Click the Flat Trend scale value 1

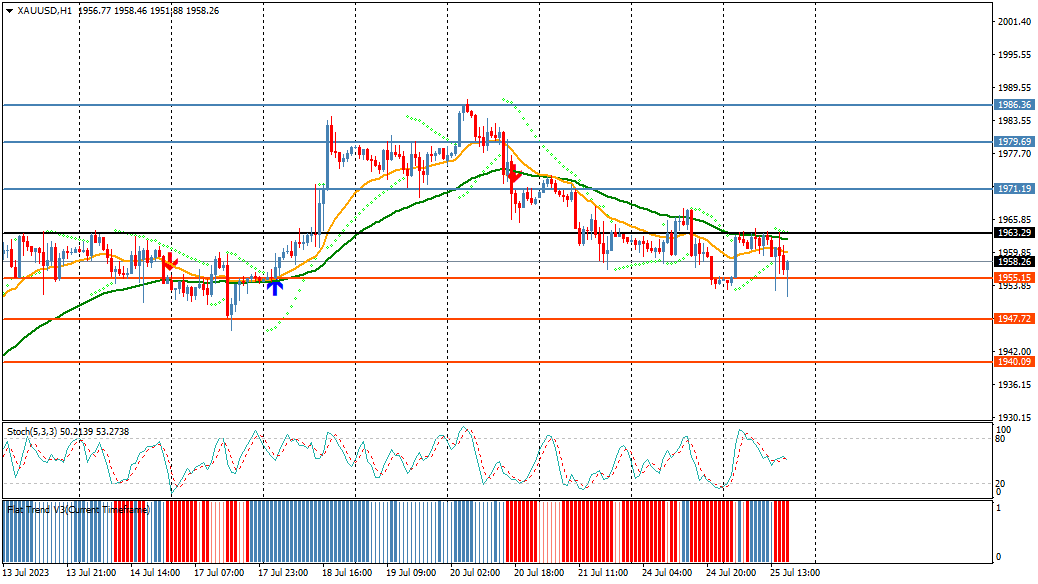(x=998, y=508)
